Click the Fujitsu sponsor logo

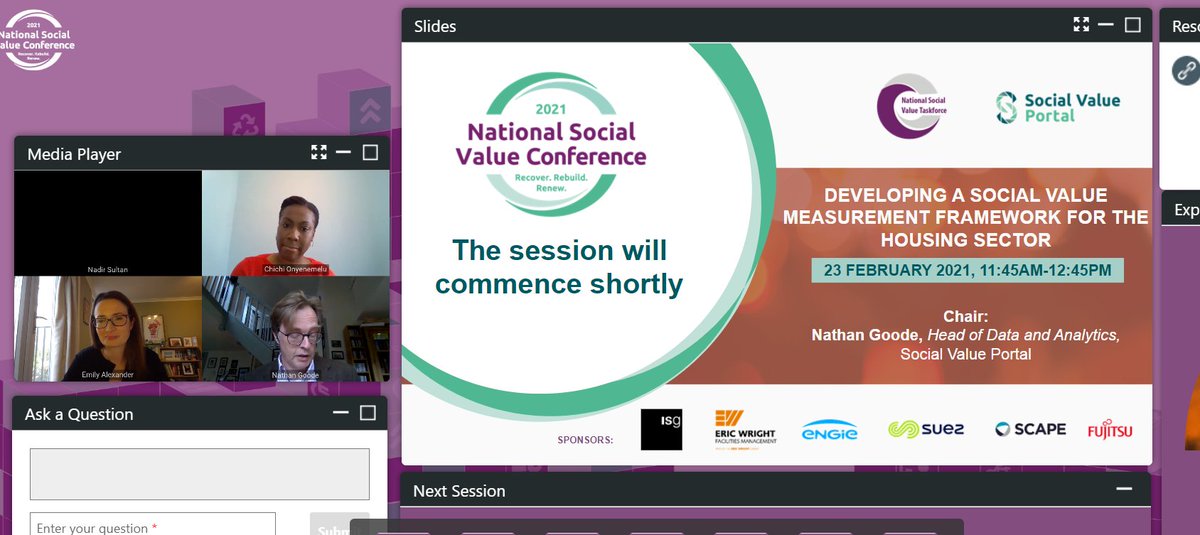[1110, 430]
